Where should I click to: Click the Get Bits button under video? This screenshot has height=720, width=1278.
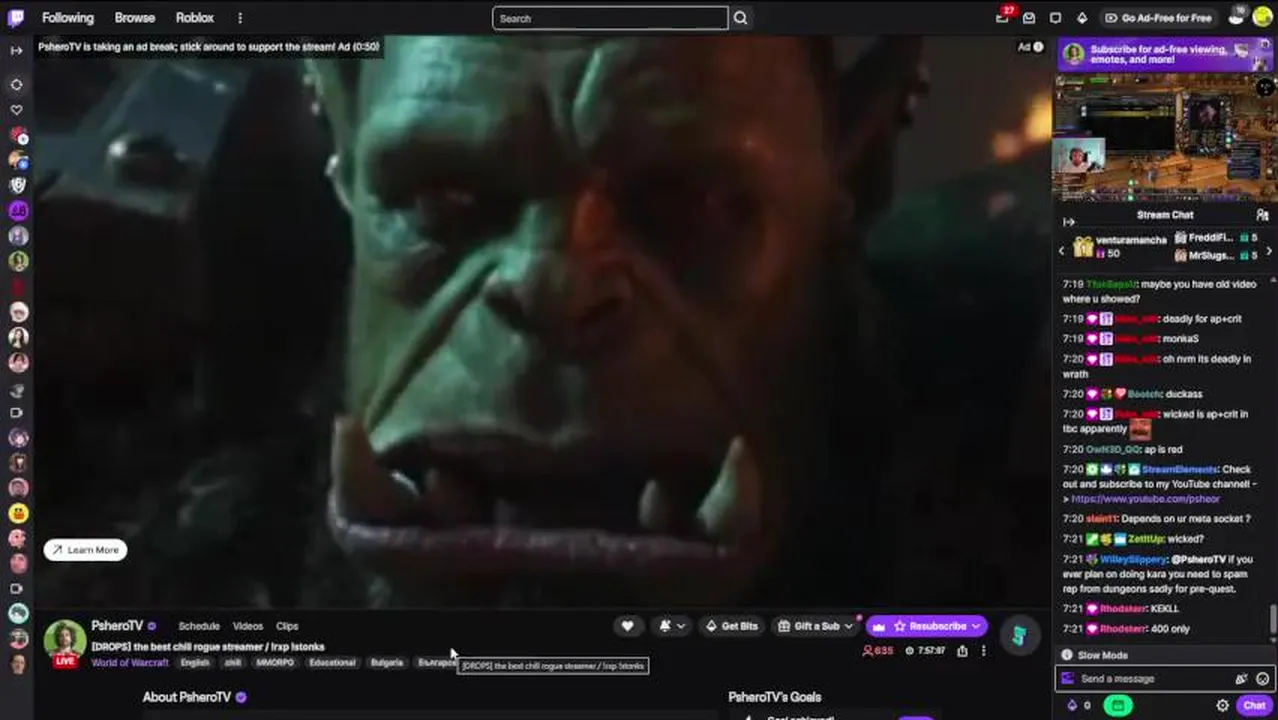(x=732, y=626)
